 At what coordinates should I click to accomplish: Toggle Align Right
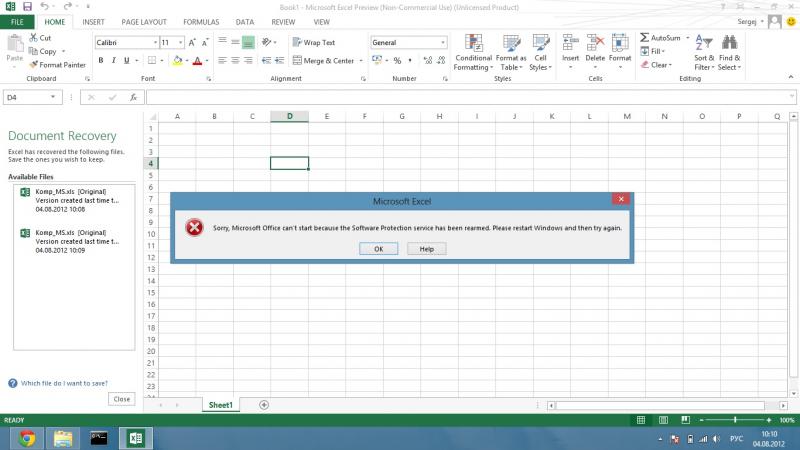248,60
